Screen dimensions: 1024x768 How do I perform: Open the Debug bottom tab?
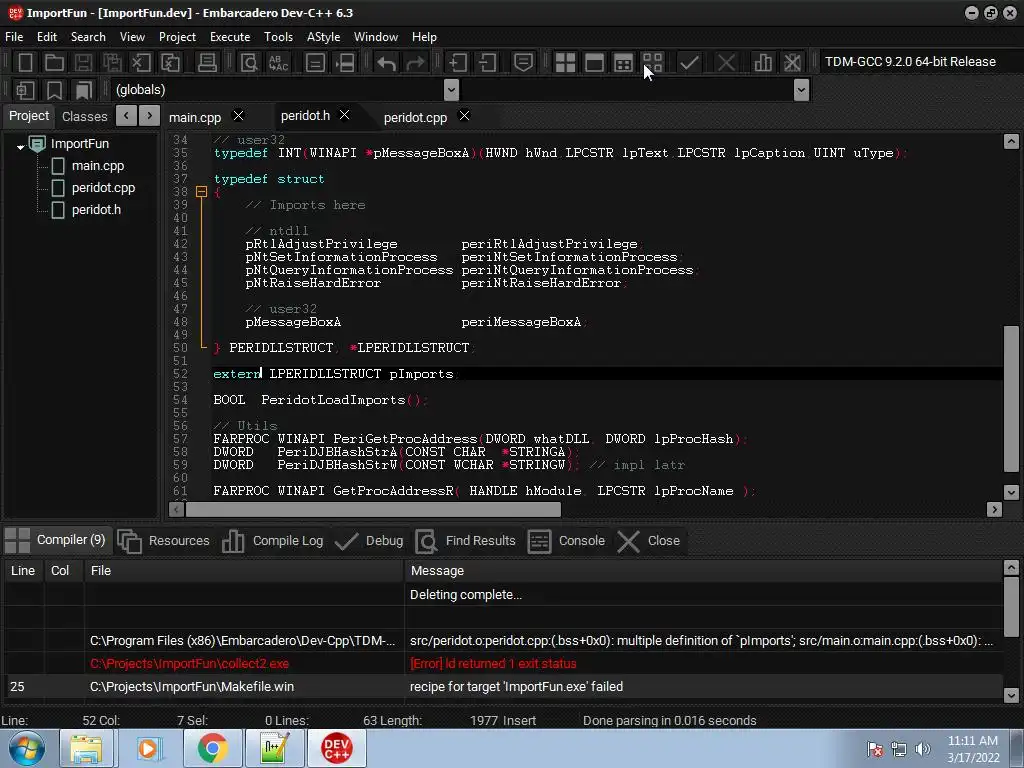pyautogui.click(x=368, y=541)
